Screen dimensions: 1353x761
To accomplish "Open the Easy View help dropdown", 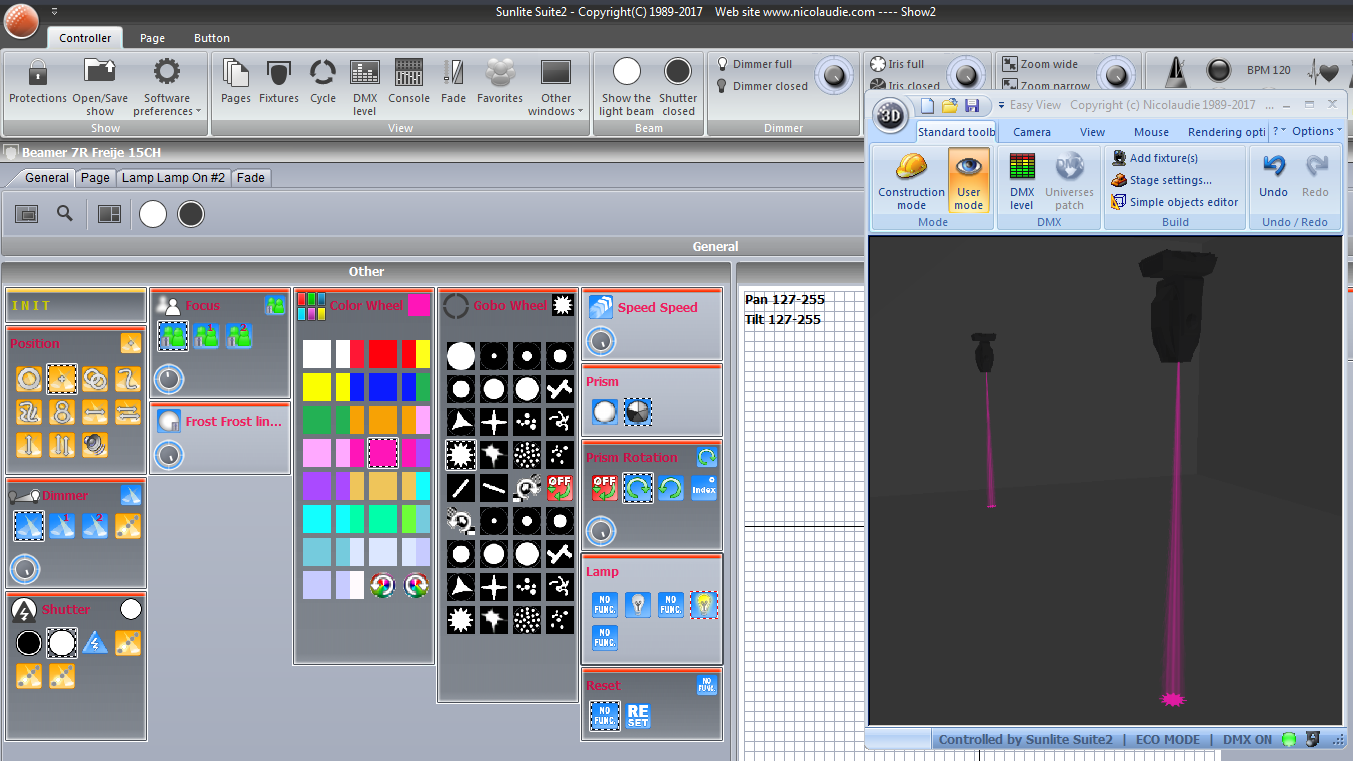I will [x=1279, y=131].
